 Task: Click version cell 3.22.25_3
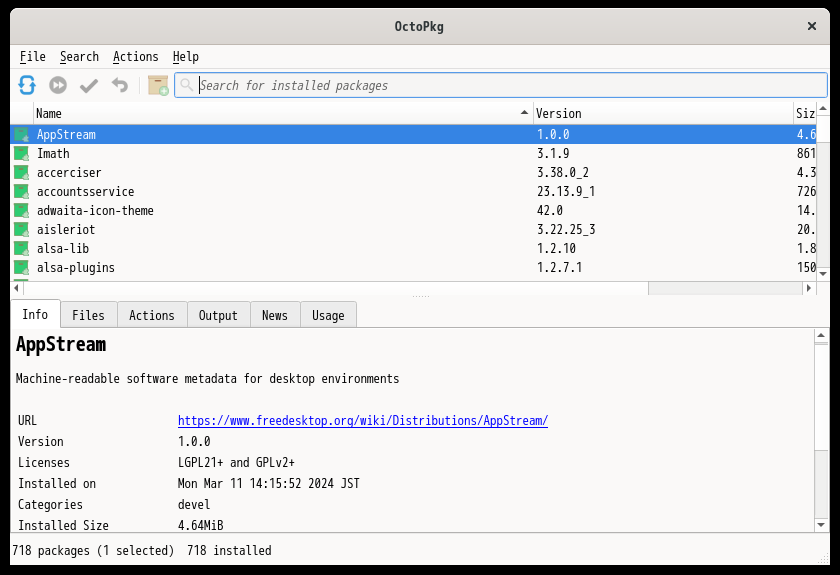click(566, 230)
